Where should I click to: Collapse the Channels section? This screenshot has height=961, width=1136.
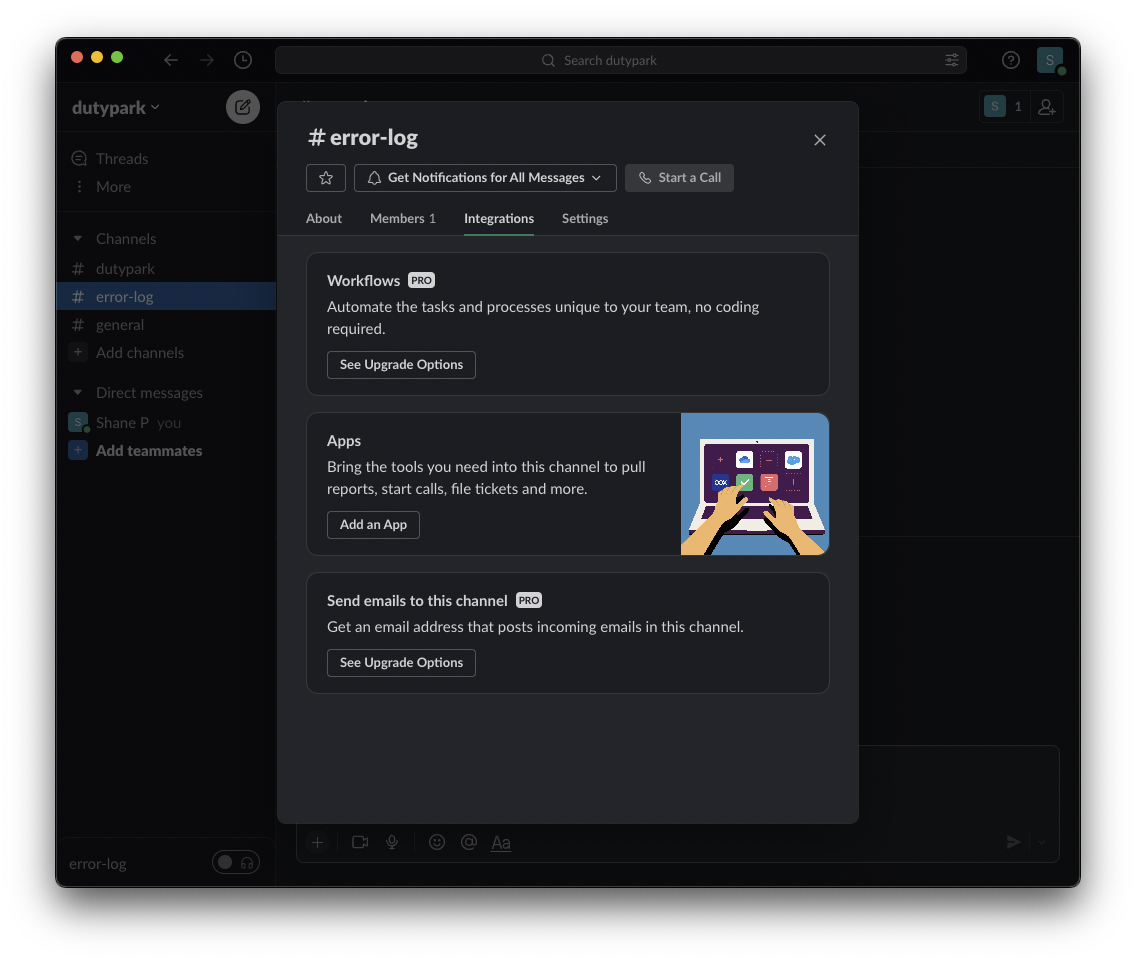(x=78, y=238)
